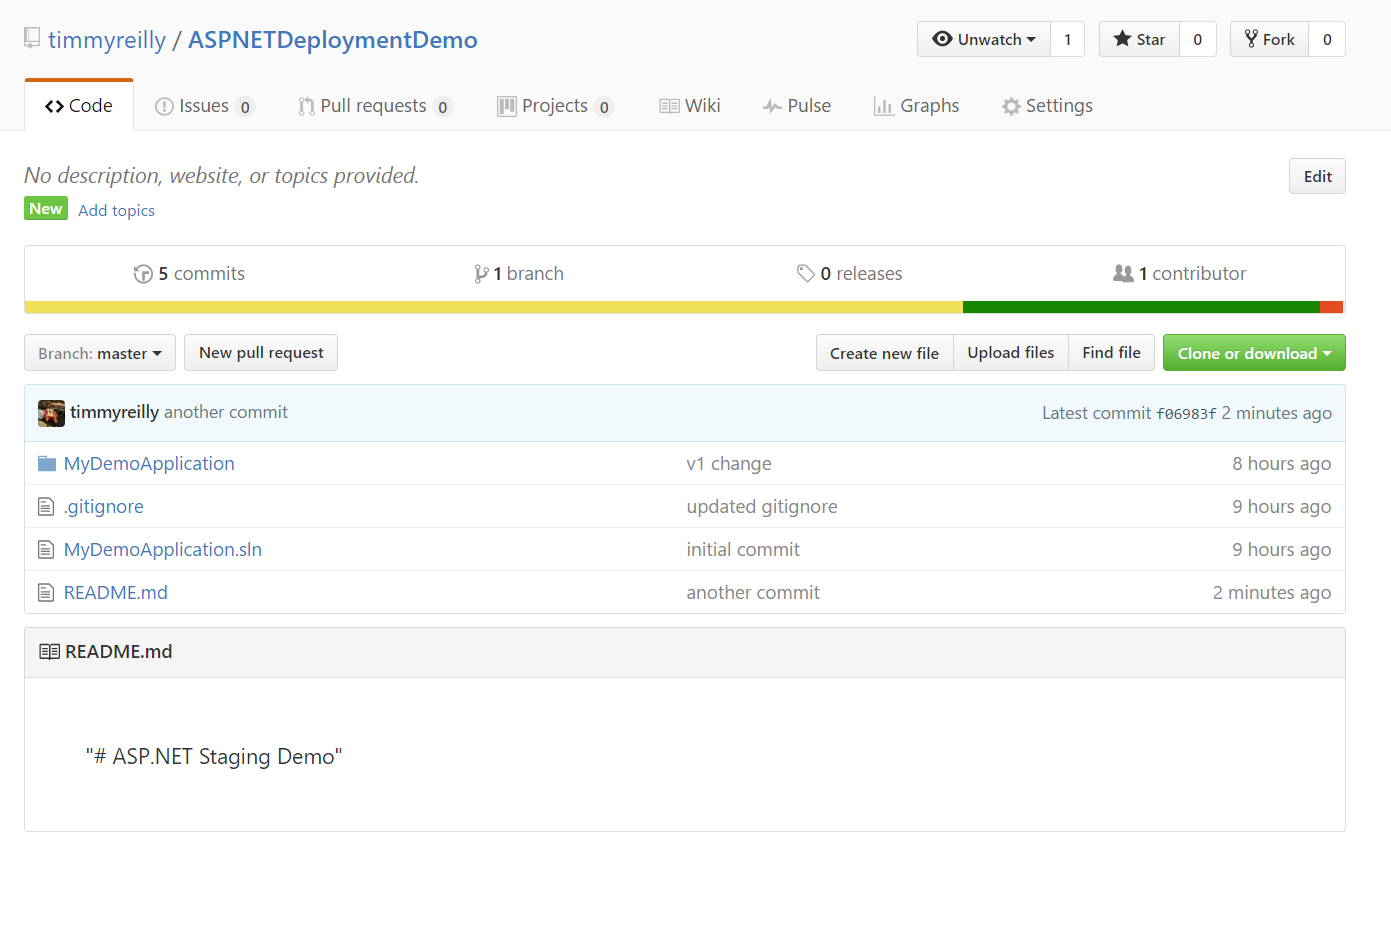Image resolution: width=1391 pixels, height=925 pixels.
Task: Click Create new file button
Action: (x=884, y=353)
